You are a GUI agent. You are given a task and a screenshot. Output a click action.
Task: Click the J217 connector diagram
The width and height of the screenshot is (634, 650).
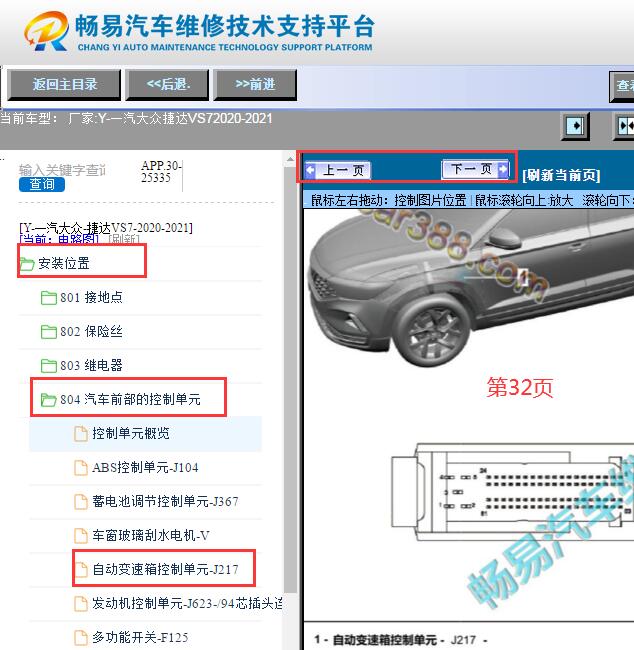pyautogui.click(x=513, y=492)
